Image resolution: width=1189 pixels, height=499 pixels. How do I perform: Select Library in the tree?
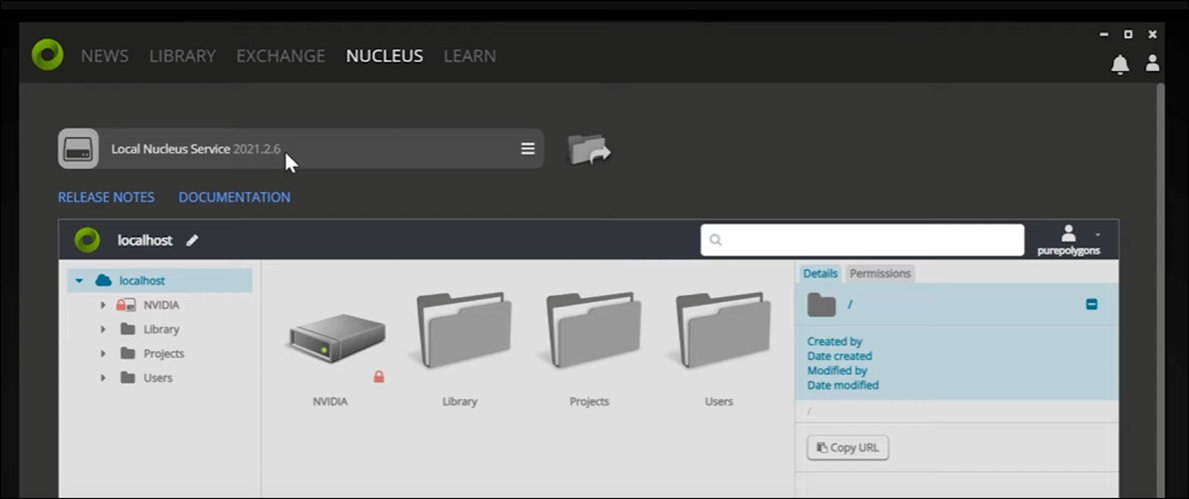[162, 329]
